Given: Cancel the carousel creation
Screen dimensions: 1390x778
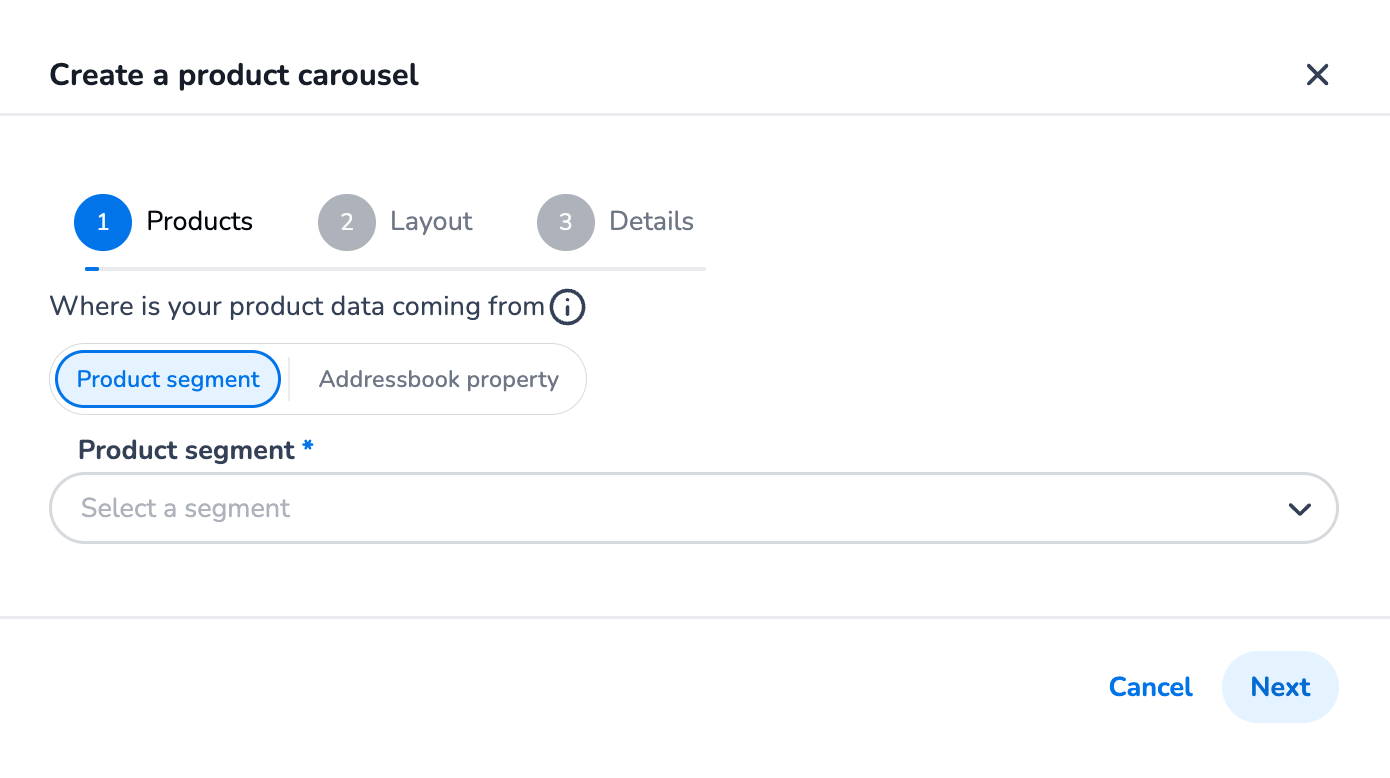Looking at the screenshot, I should coord(1150,687).
